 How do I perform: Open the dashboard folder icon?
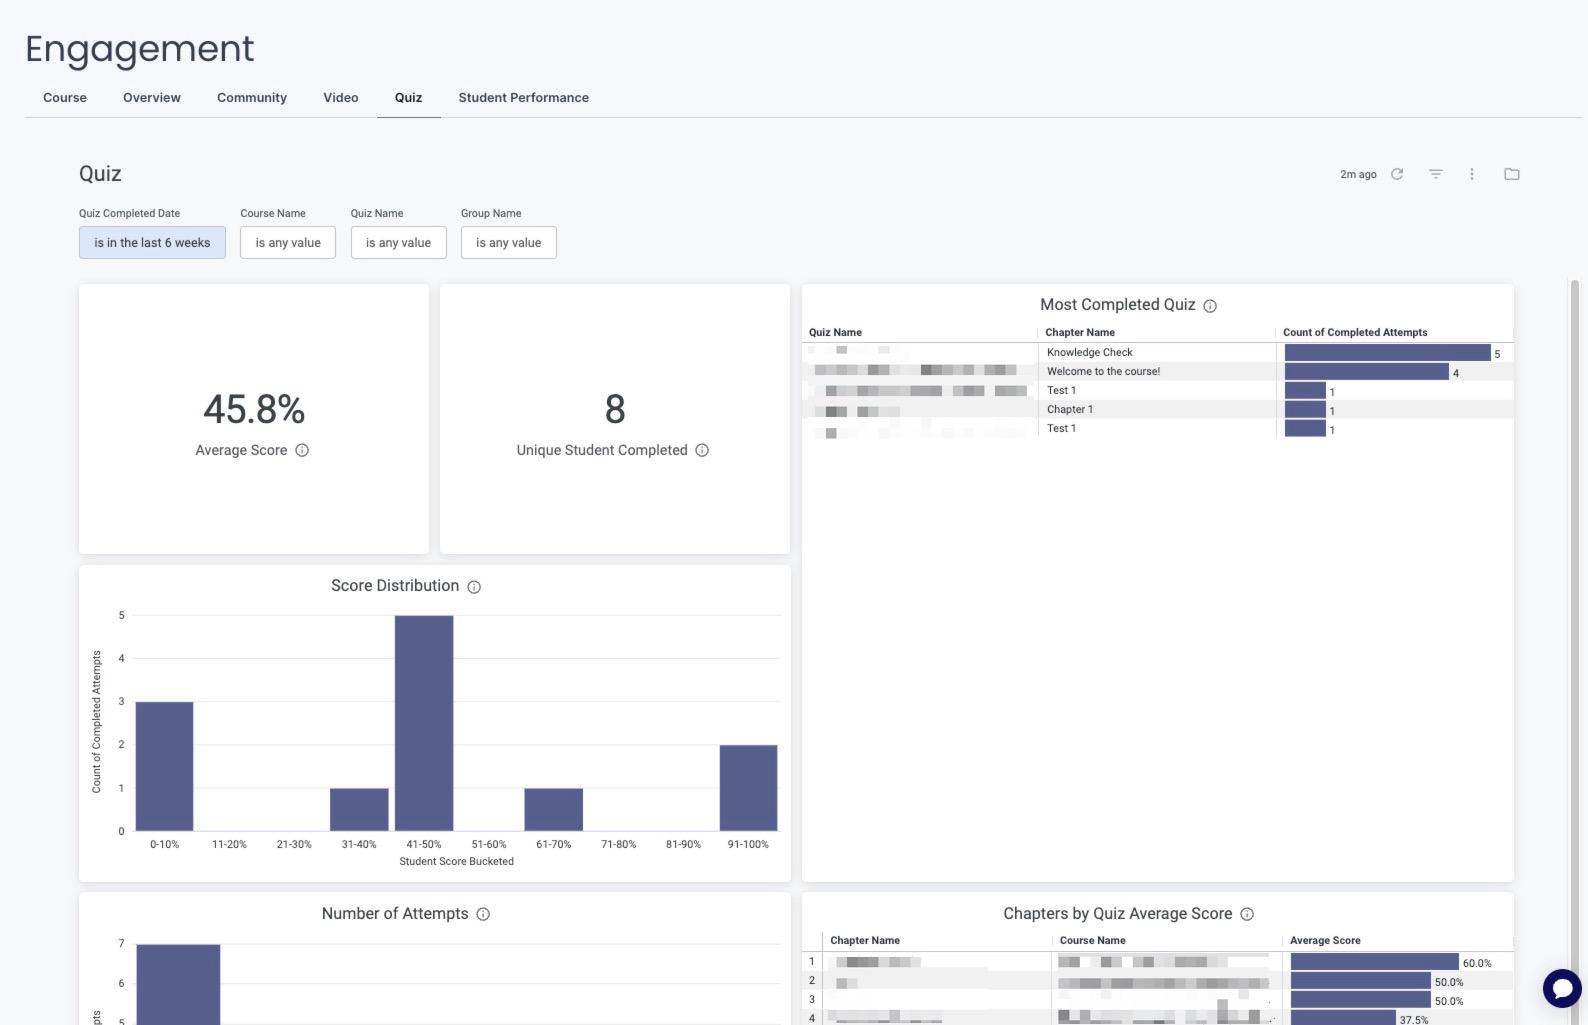(x=1511, y=174)
